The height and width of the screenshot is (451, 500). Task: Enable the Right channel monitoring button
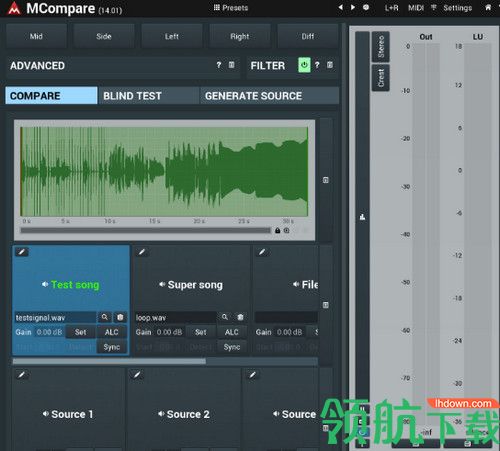tap(240, 36)
